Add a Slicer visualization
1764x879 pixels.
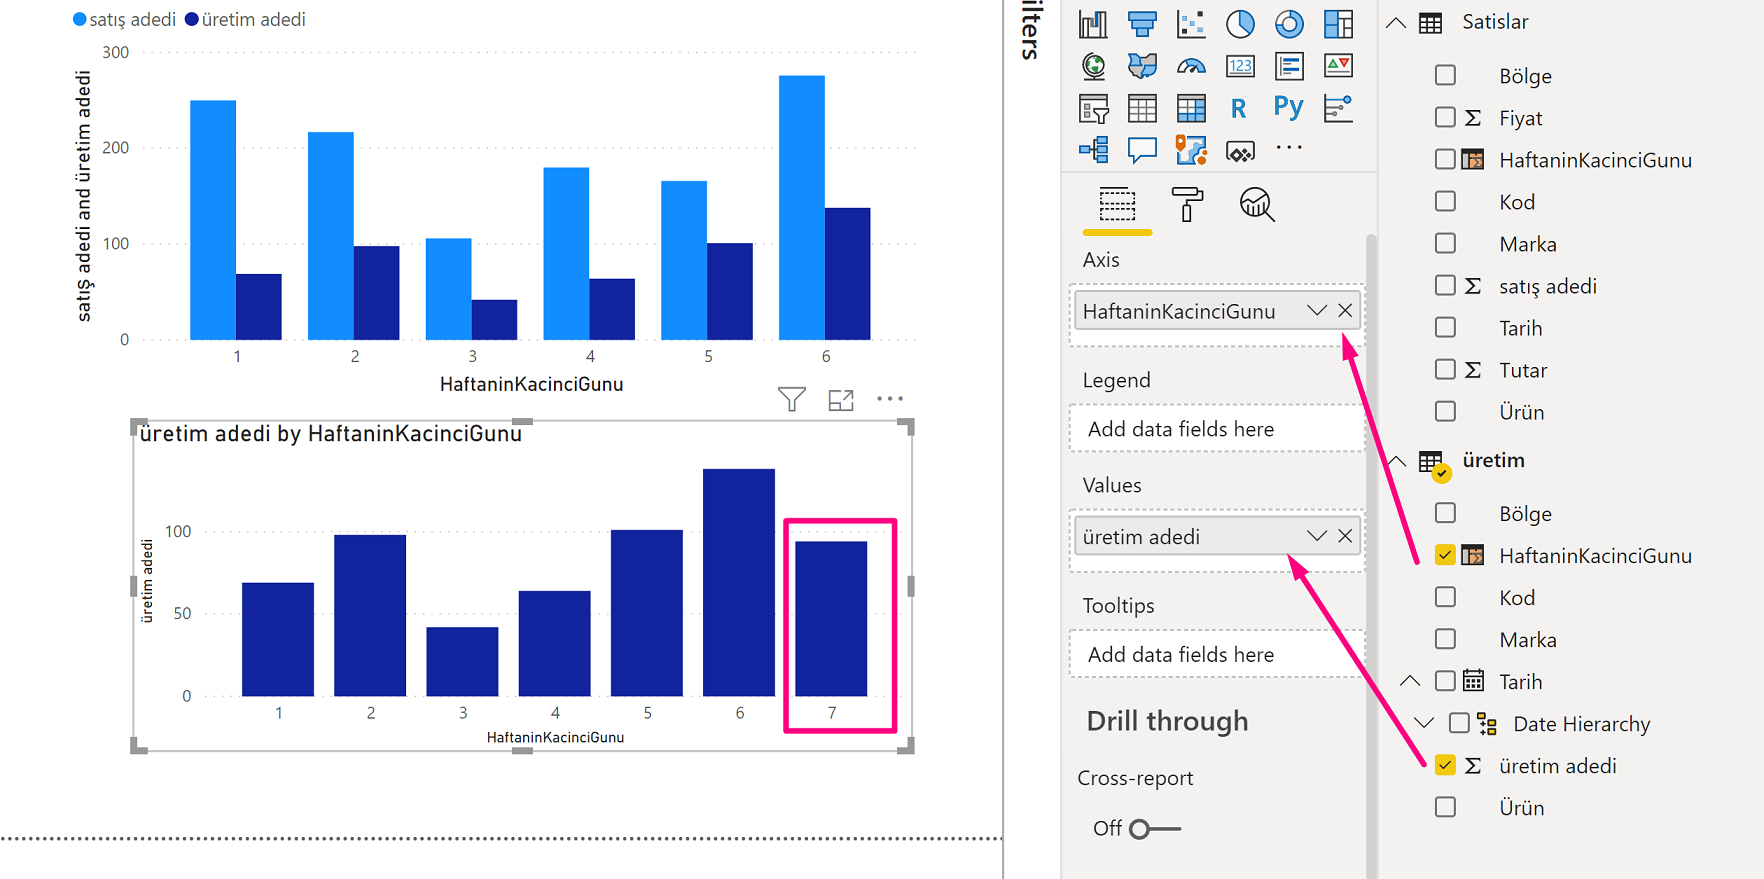click(x=1093, y=108)
